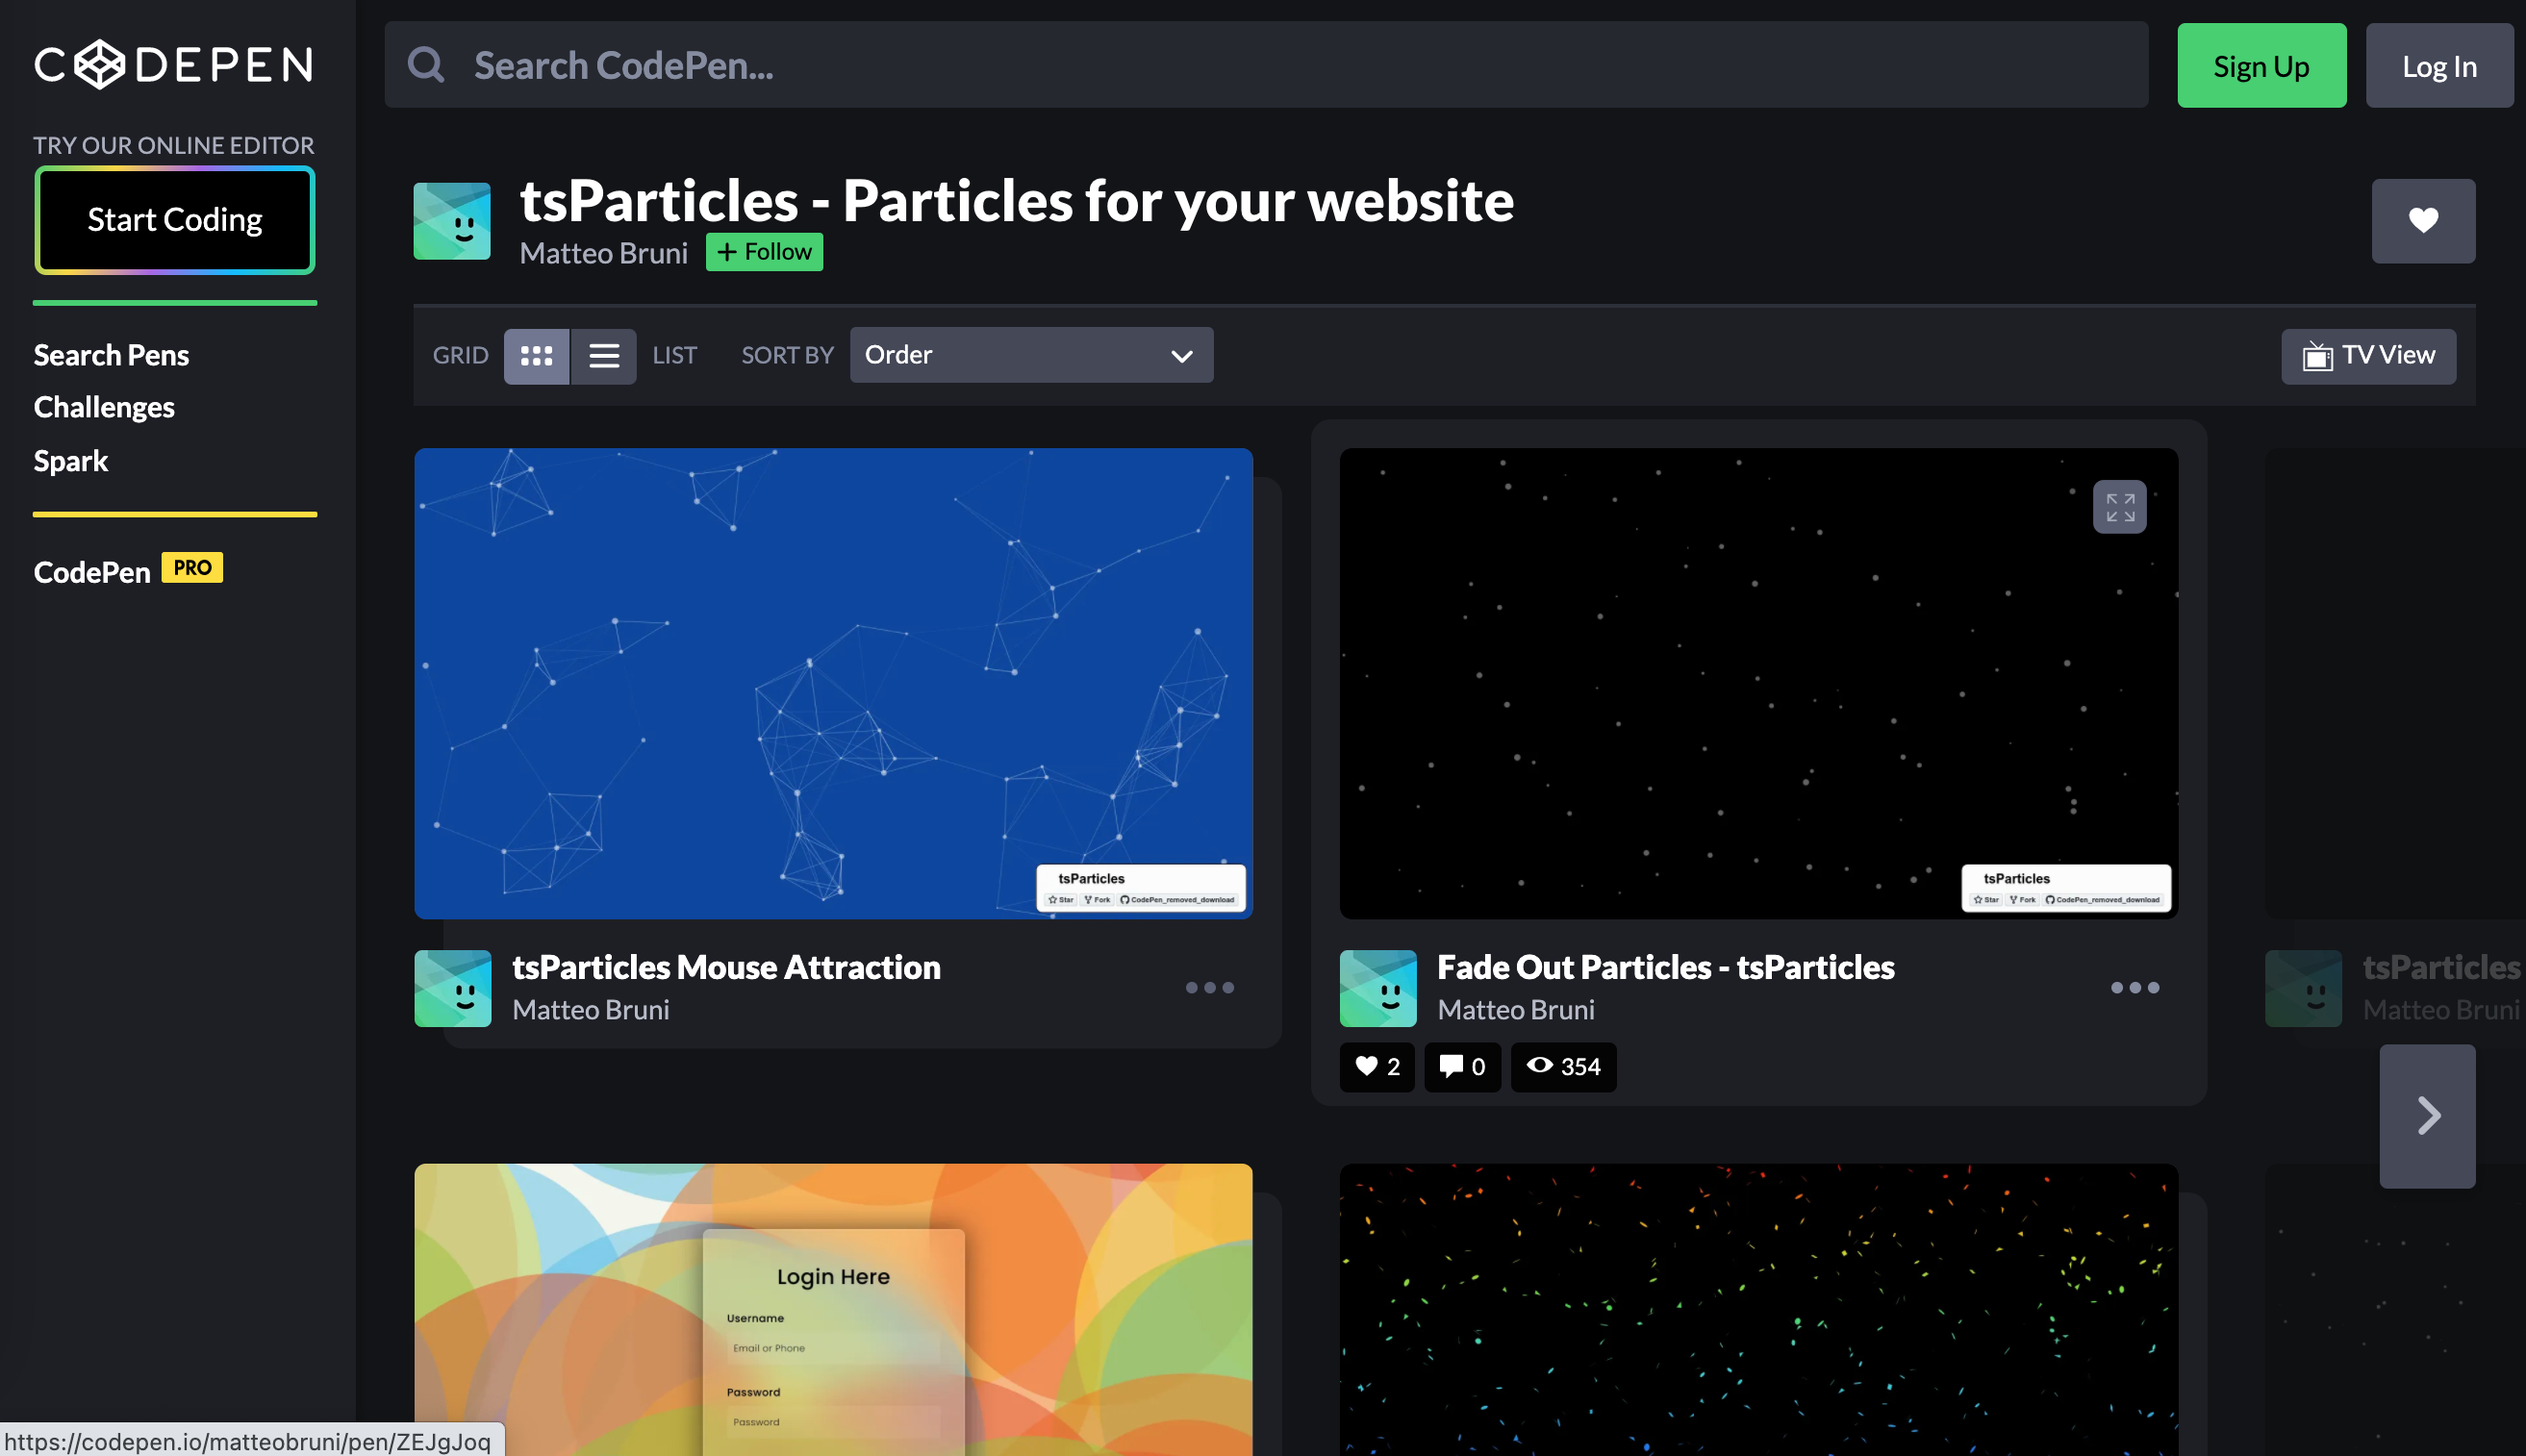Click the search magnifier icon

(426, 65)
